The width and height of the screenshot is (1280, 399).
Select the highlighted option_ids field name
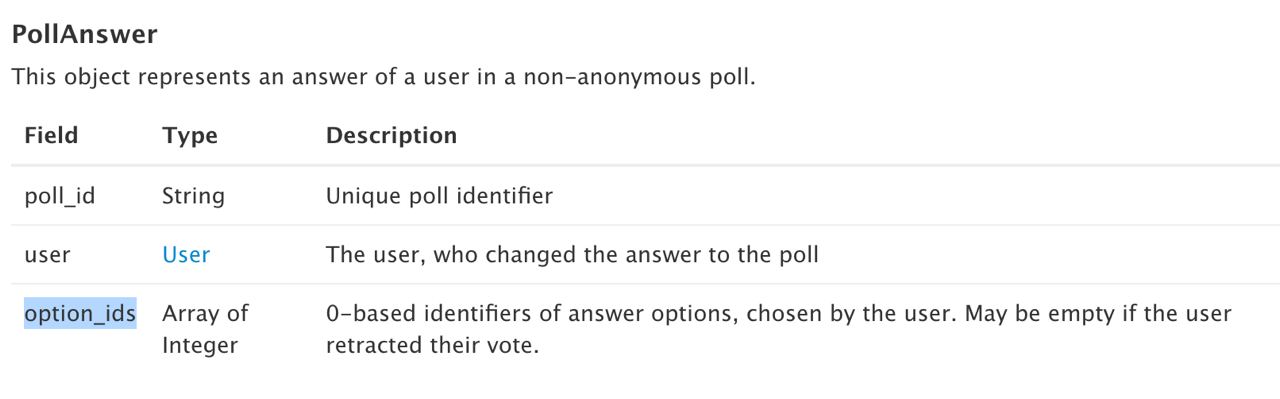tap(80, 313)
